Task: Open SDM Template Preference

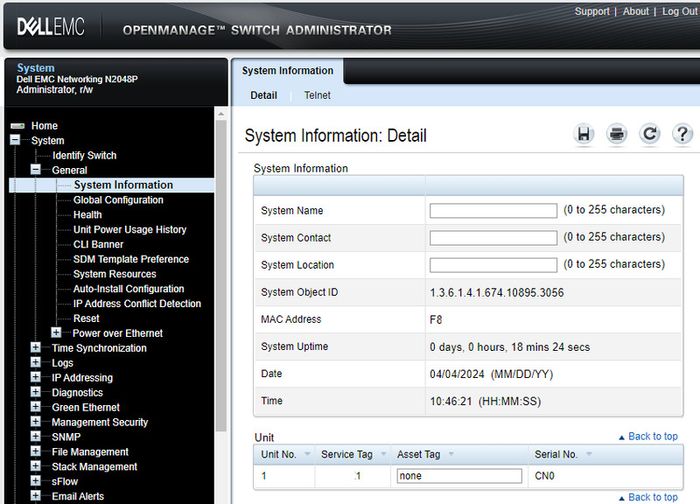Action: 131,259
